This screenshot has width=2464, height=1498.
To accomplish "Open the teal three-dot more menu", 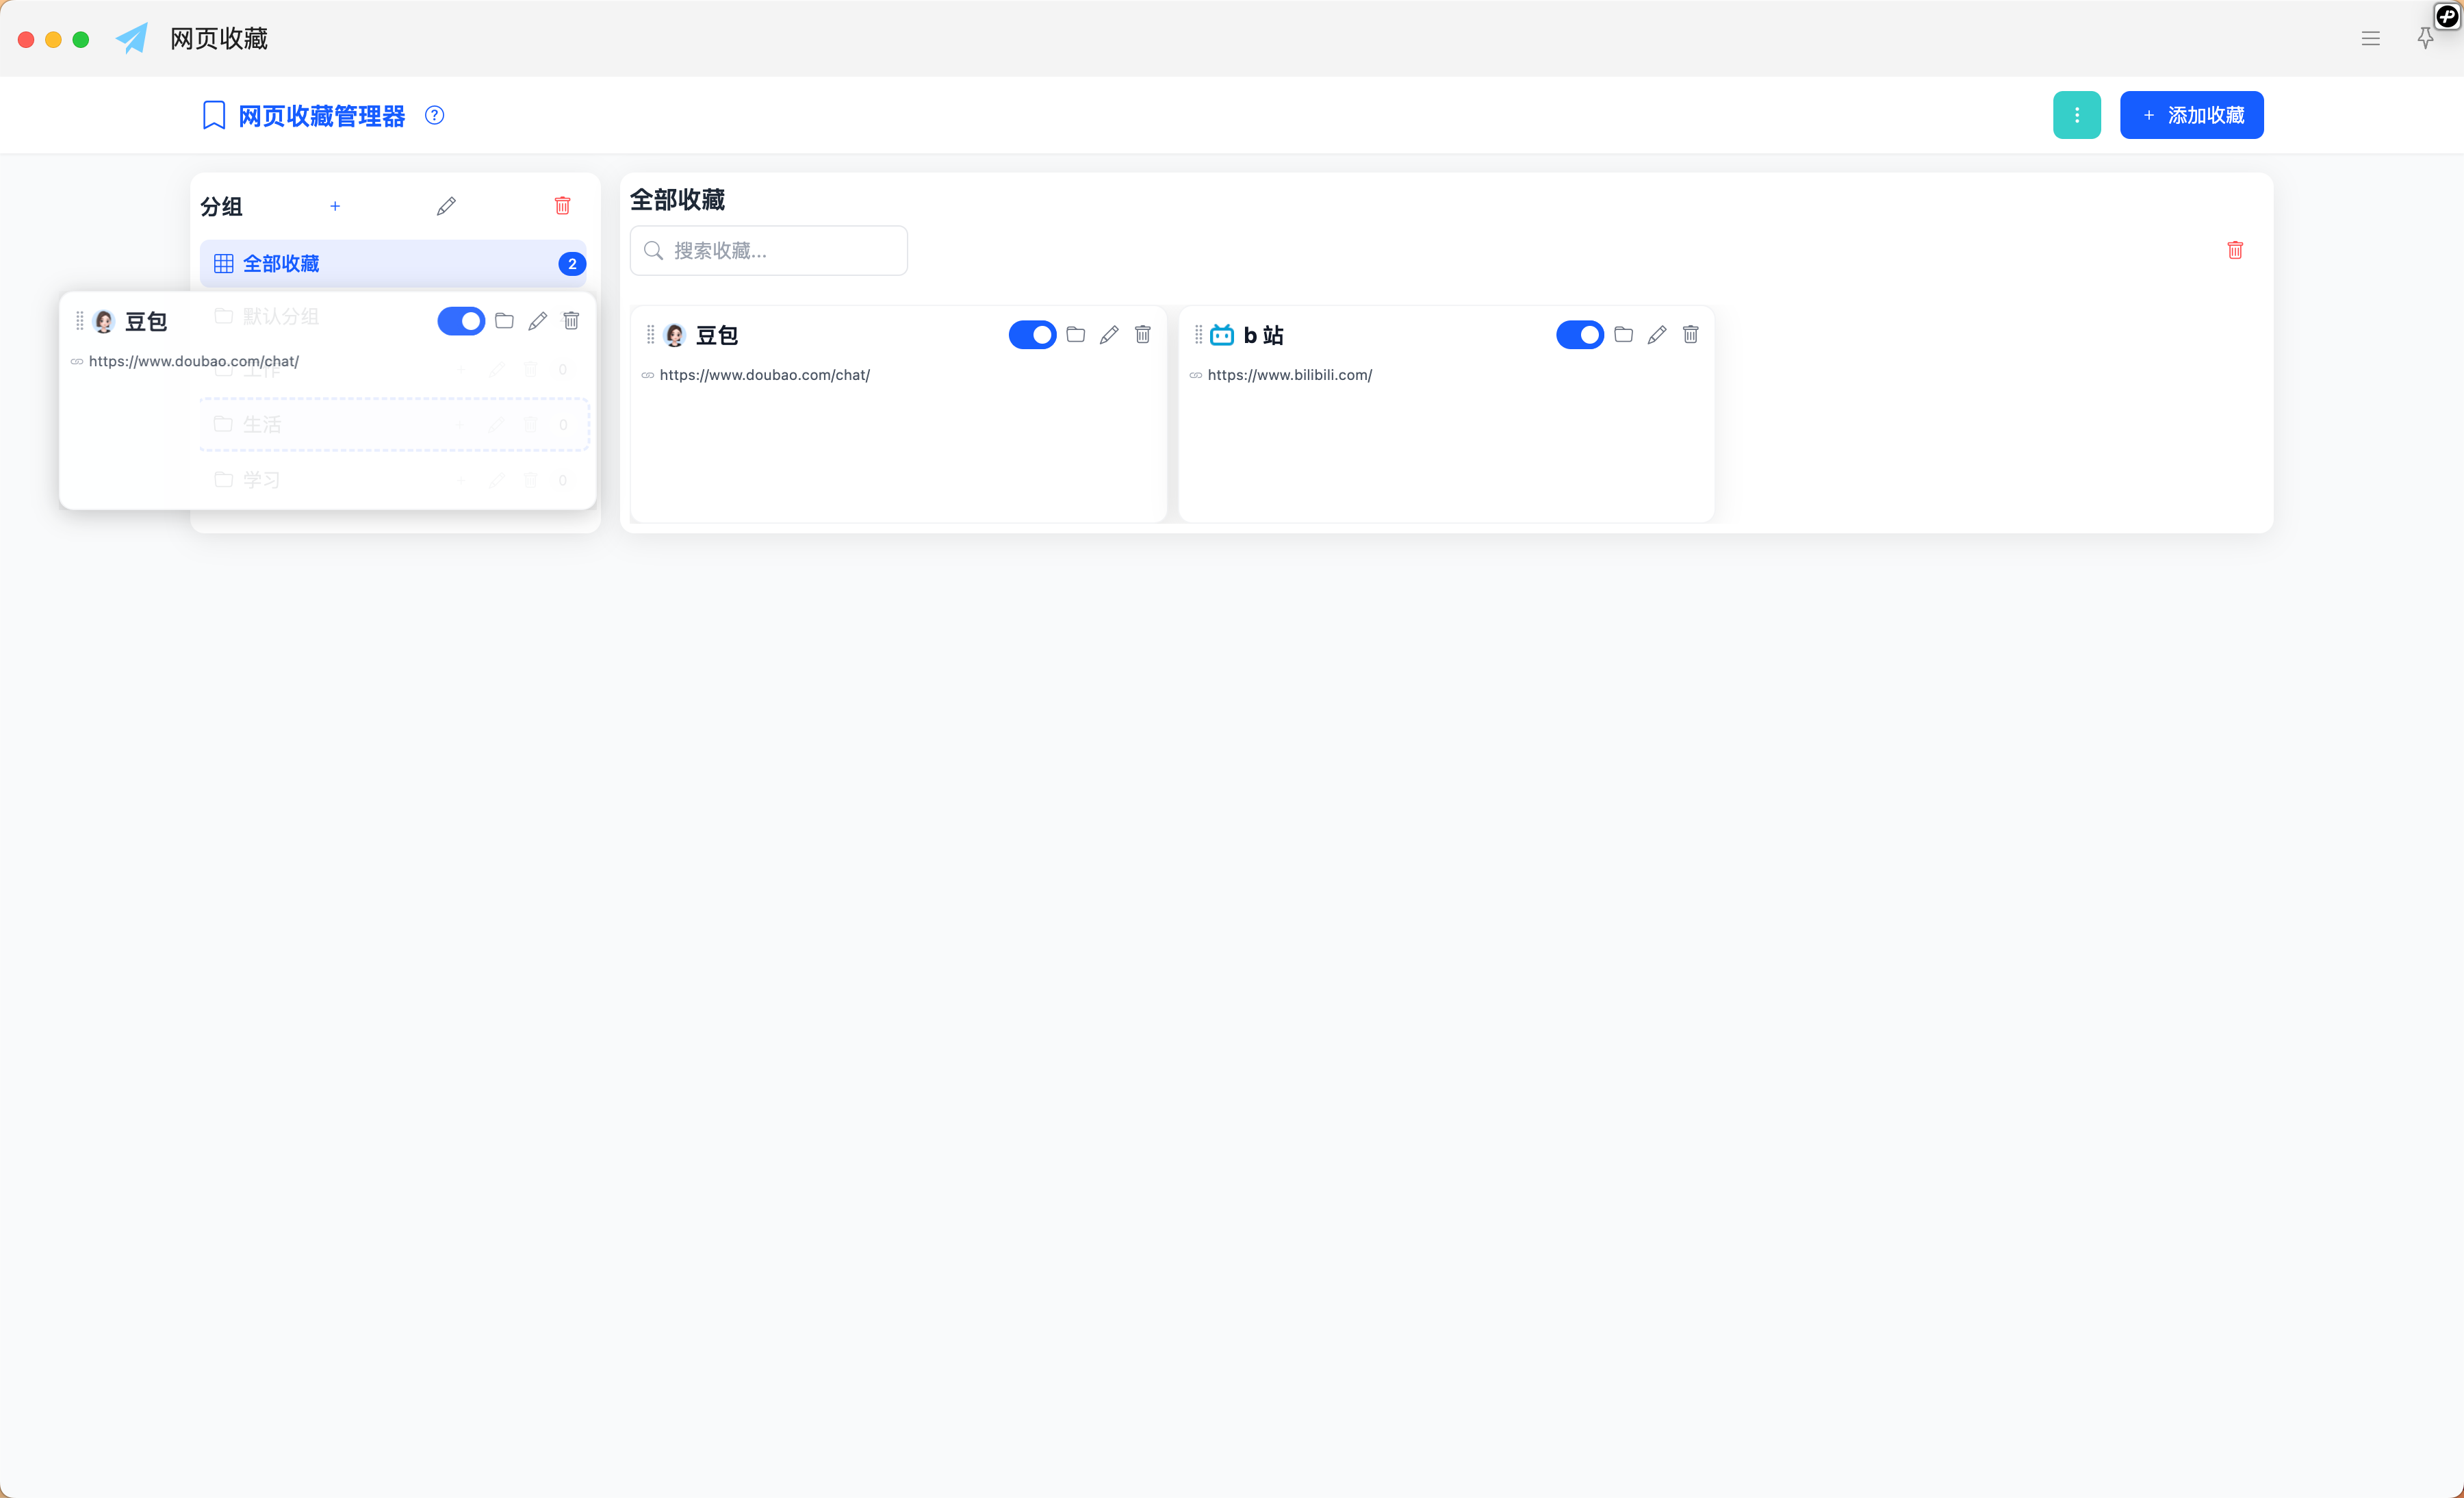I will click(x=2076, y=115).
